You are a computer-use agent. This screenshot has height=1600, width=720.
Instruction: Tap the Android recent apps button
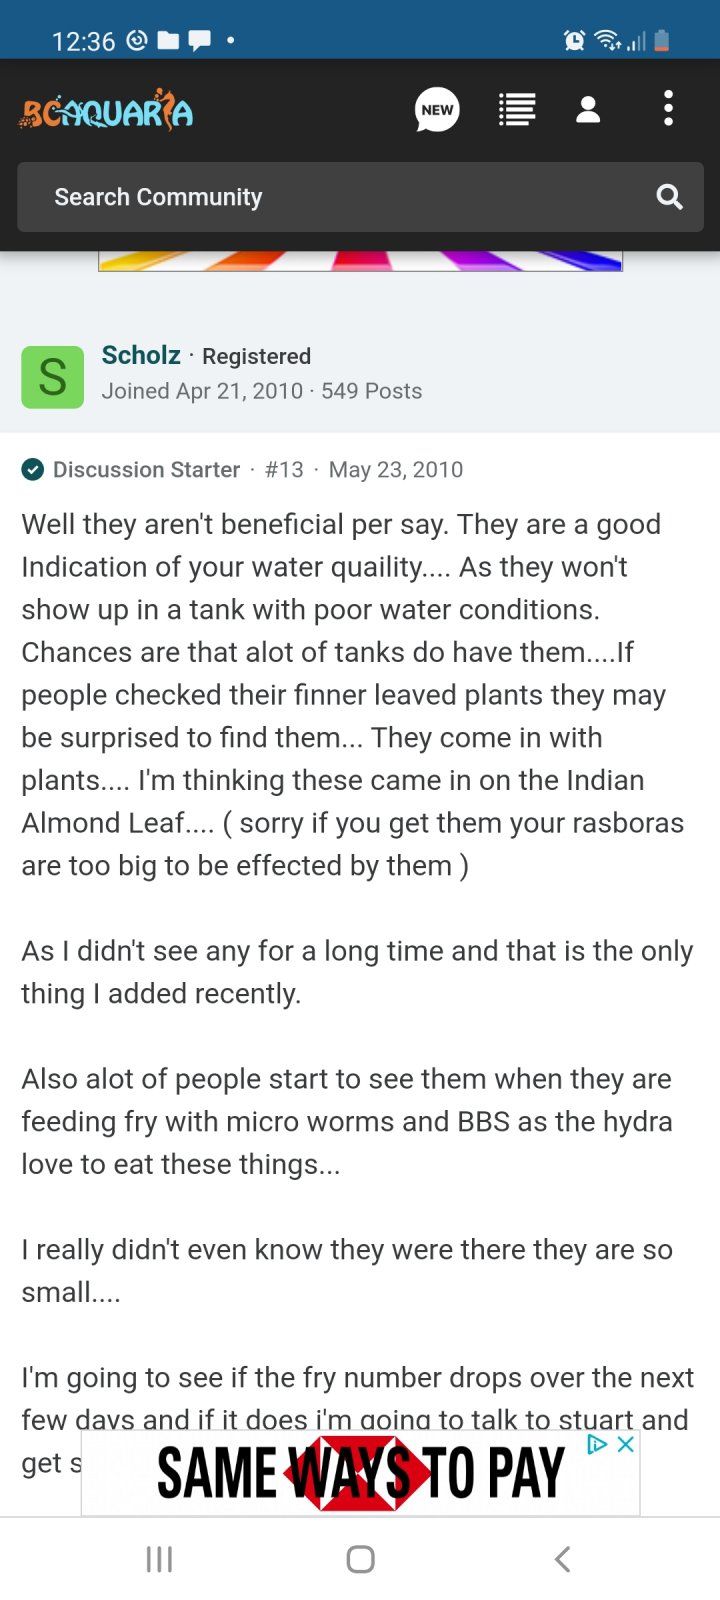(159, 1559)
